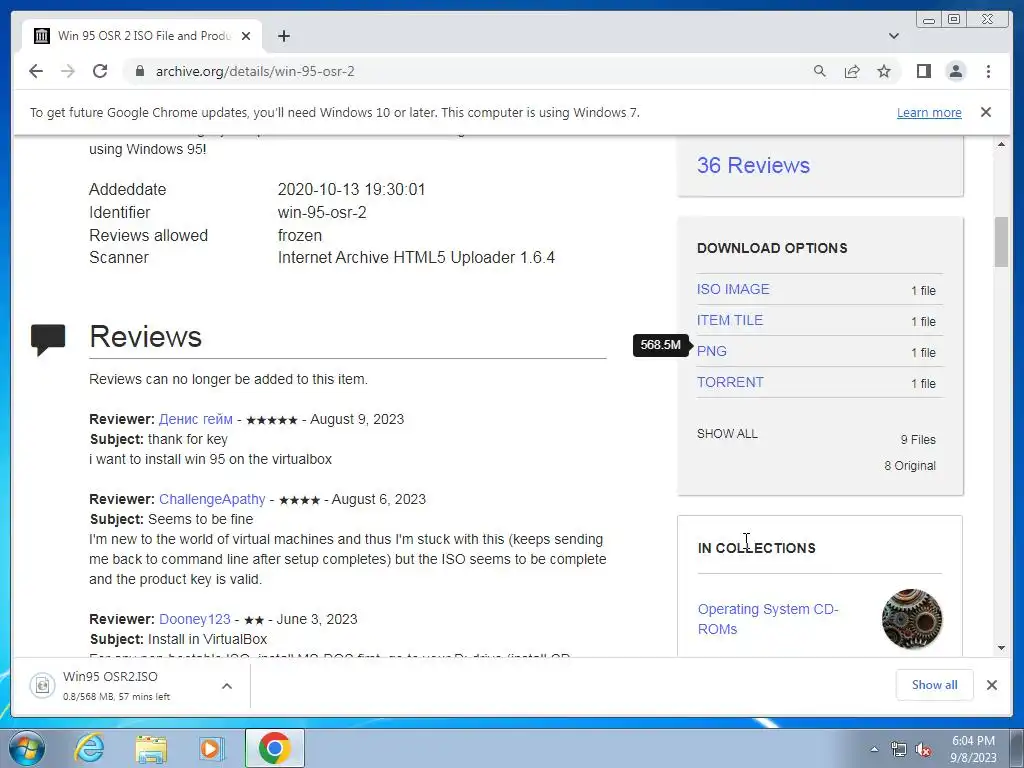
Task: Show hidden system tray icons
Action: coord(874,749)
